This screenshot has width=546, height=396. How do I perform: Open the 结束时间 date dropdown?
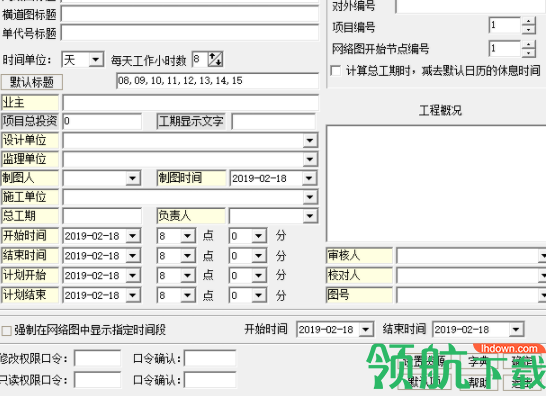click(x=133, y=256)
